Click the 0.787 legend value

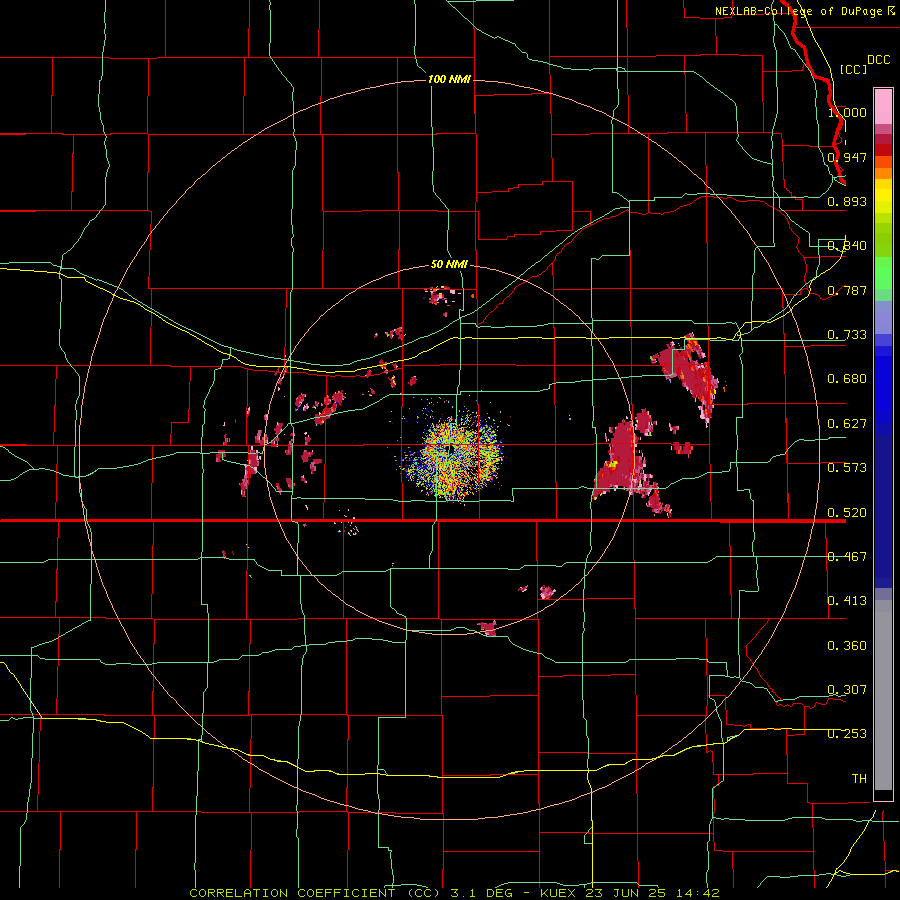847,290
